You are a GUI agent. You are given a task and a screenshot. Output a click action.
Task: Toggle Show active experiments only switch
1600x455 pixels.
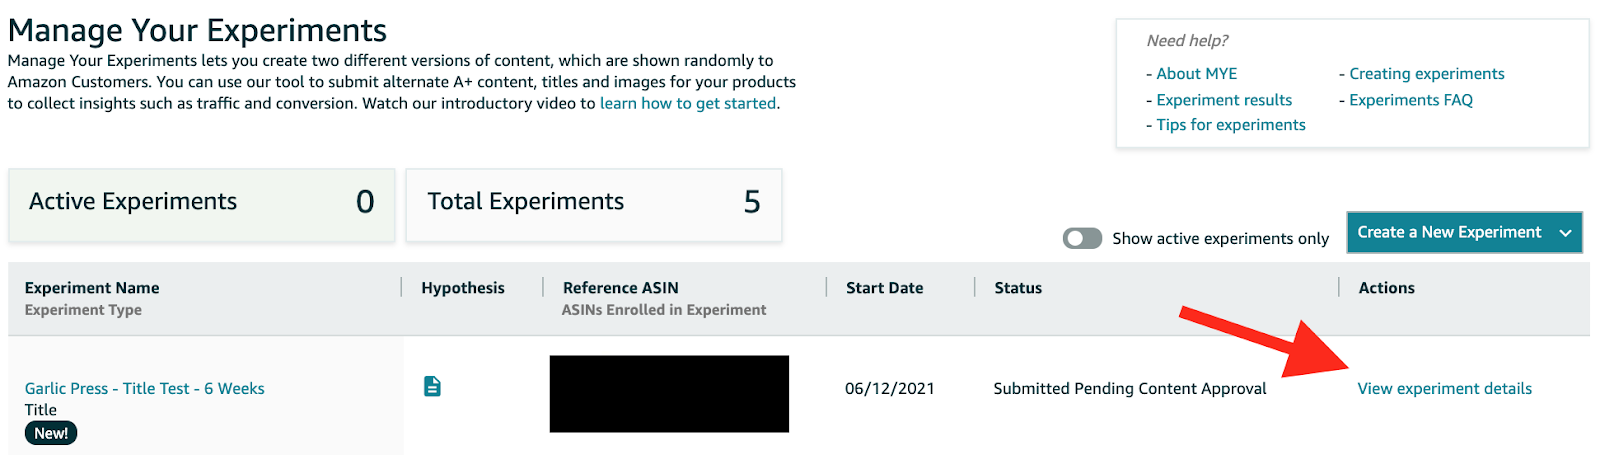coord(1082,238)
